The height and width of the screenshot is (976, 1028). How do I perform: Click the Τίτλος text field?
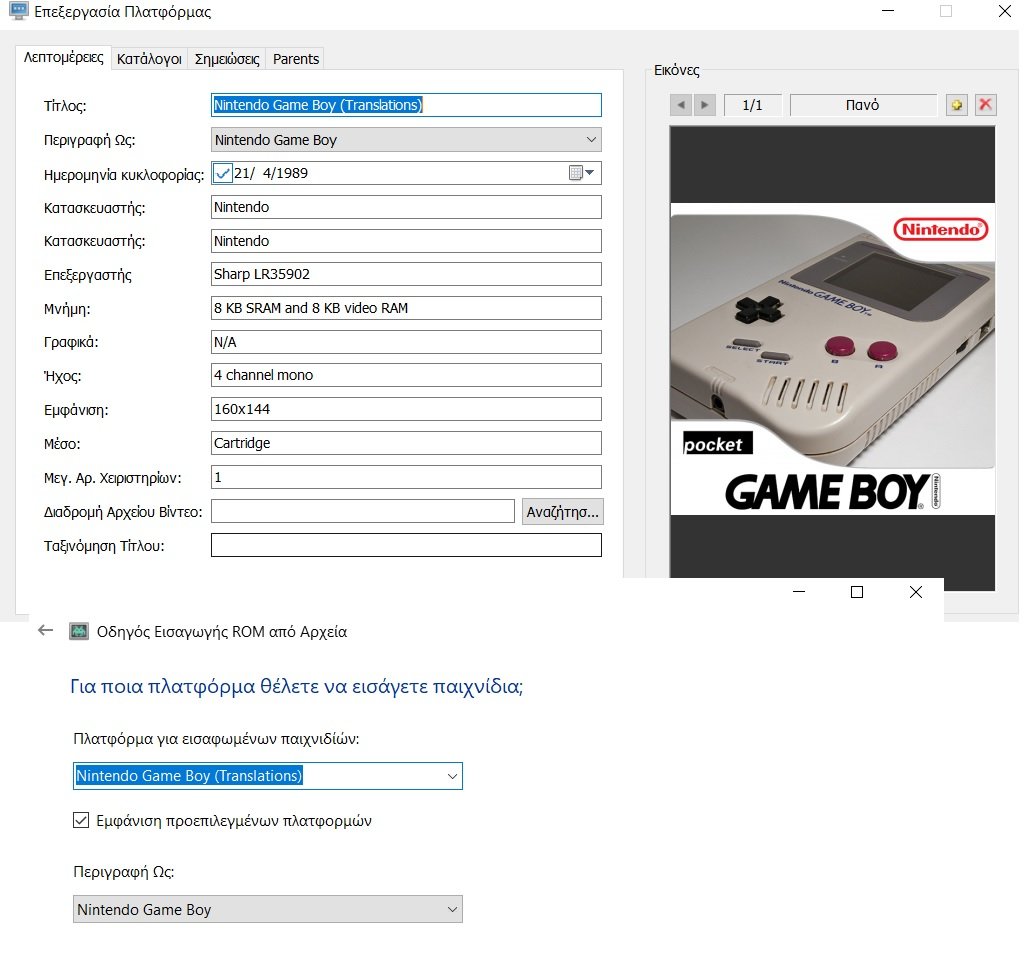(406, 105)
